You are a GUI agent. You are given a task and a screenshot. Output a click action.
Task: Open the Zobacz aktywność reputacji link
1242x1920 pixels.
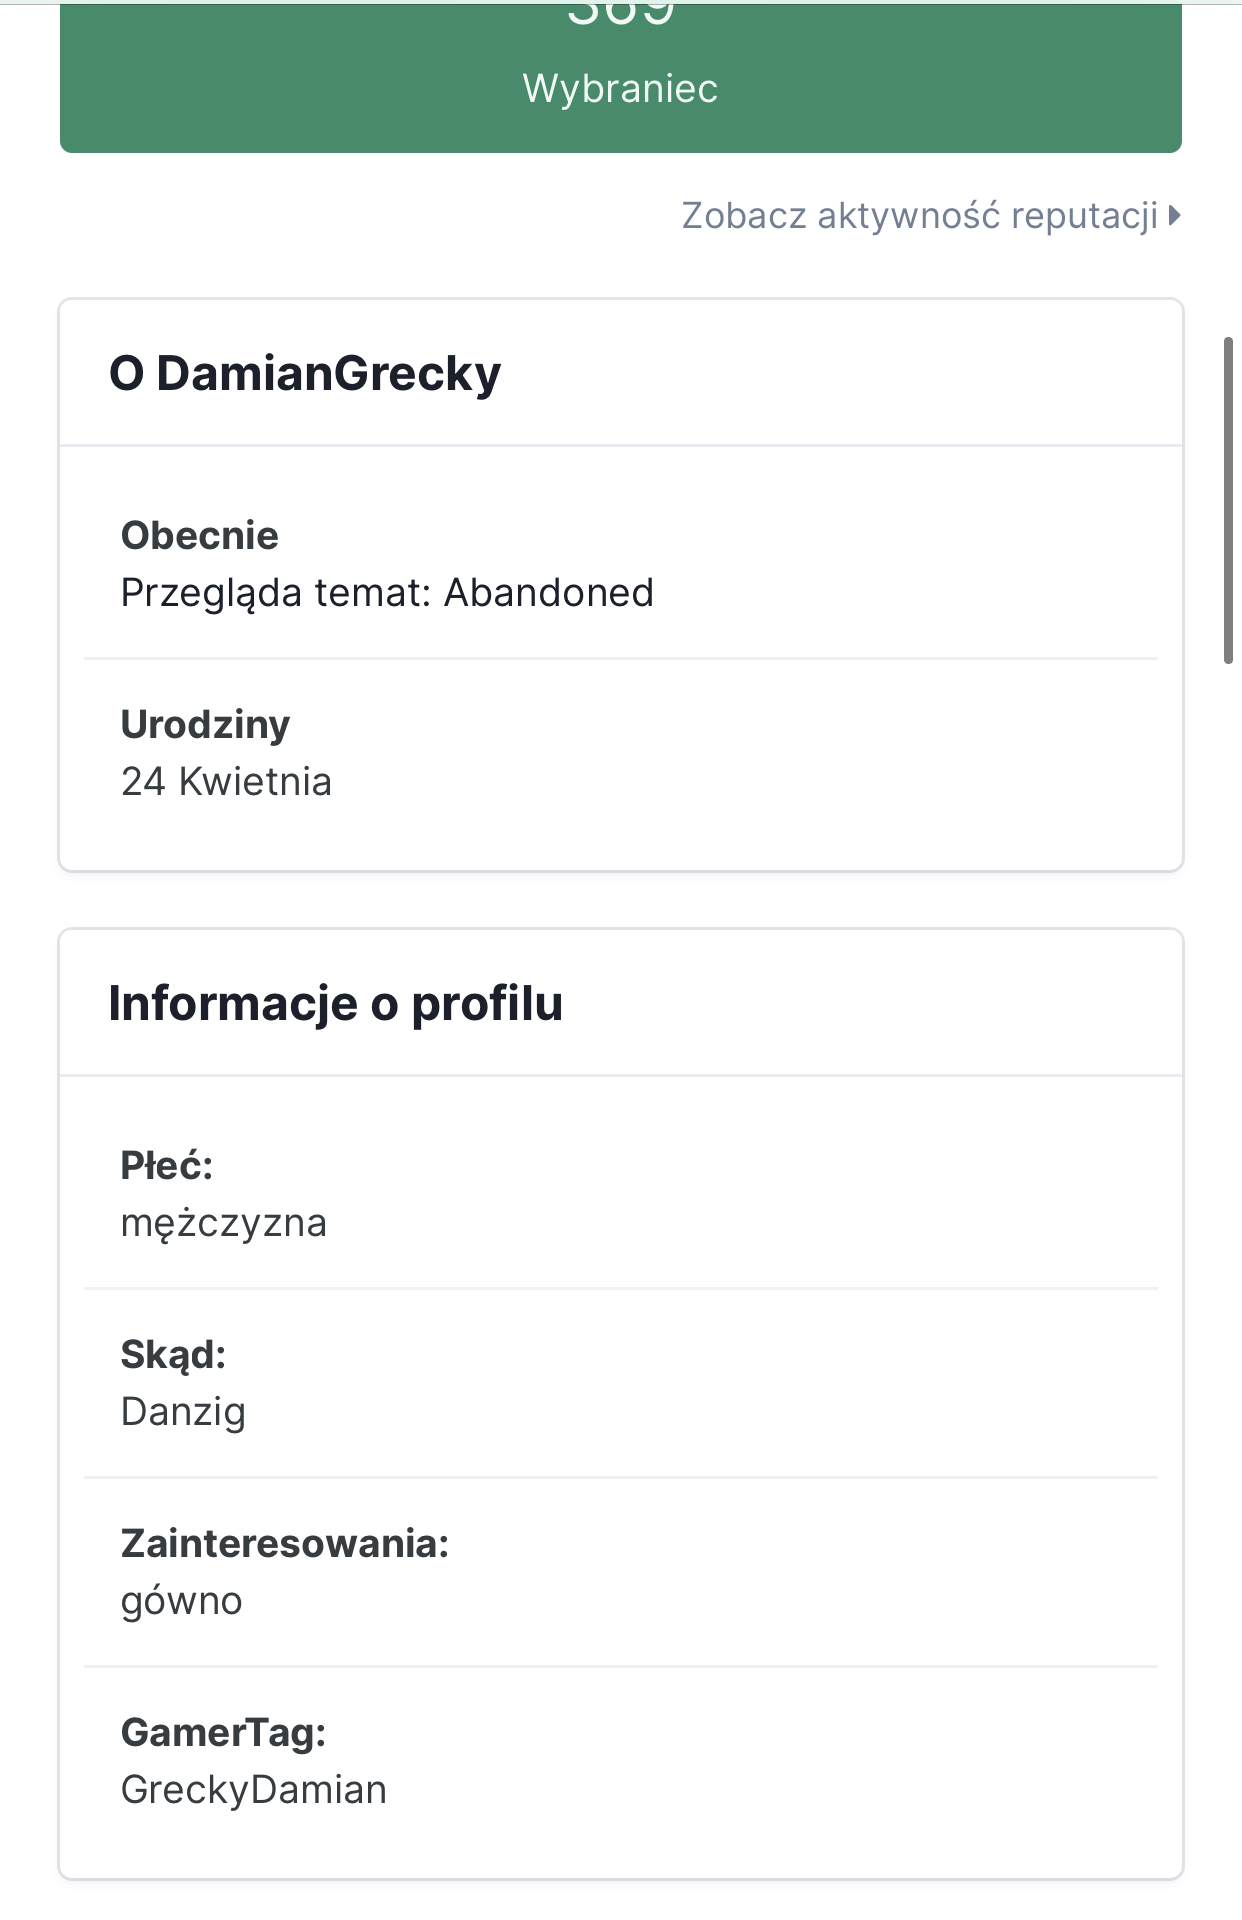(919, 216)
